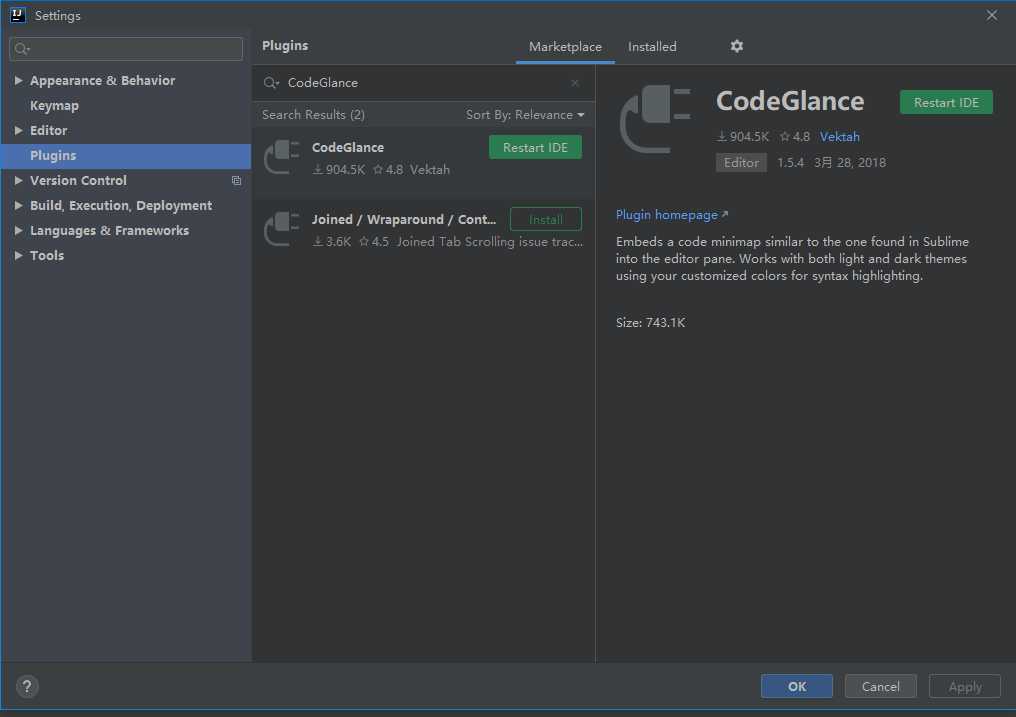The image size is (1016, 717).
Task: Click the Editor category tag
Action: pyautogui.click(x=741, y=163)
